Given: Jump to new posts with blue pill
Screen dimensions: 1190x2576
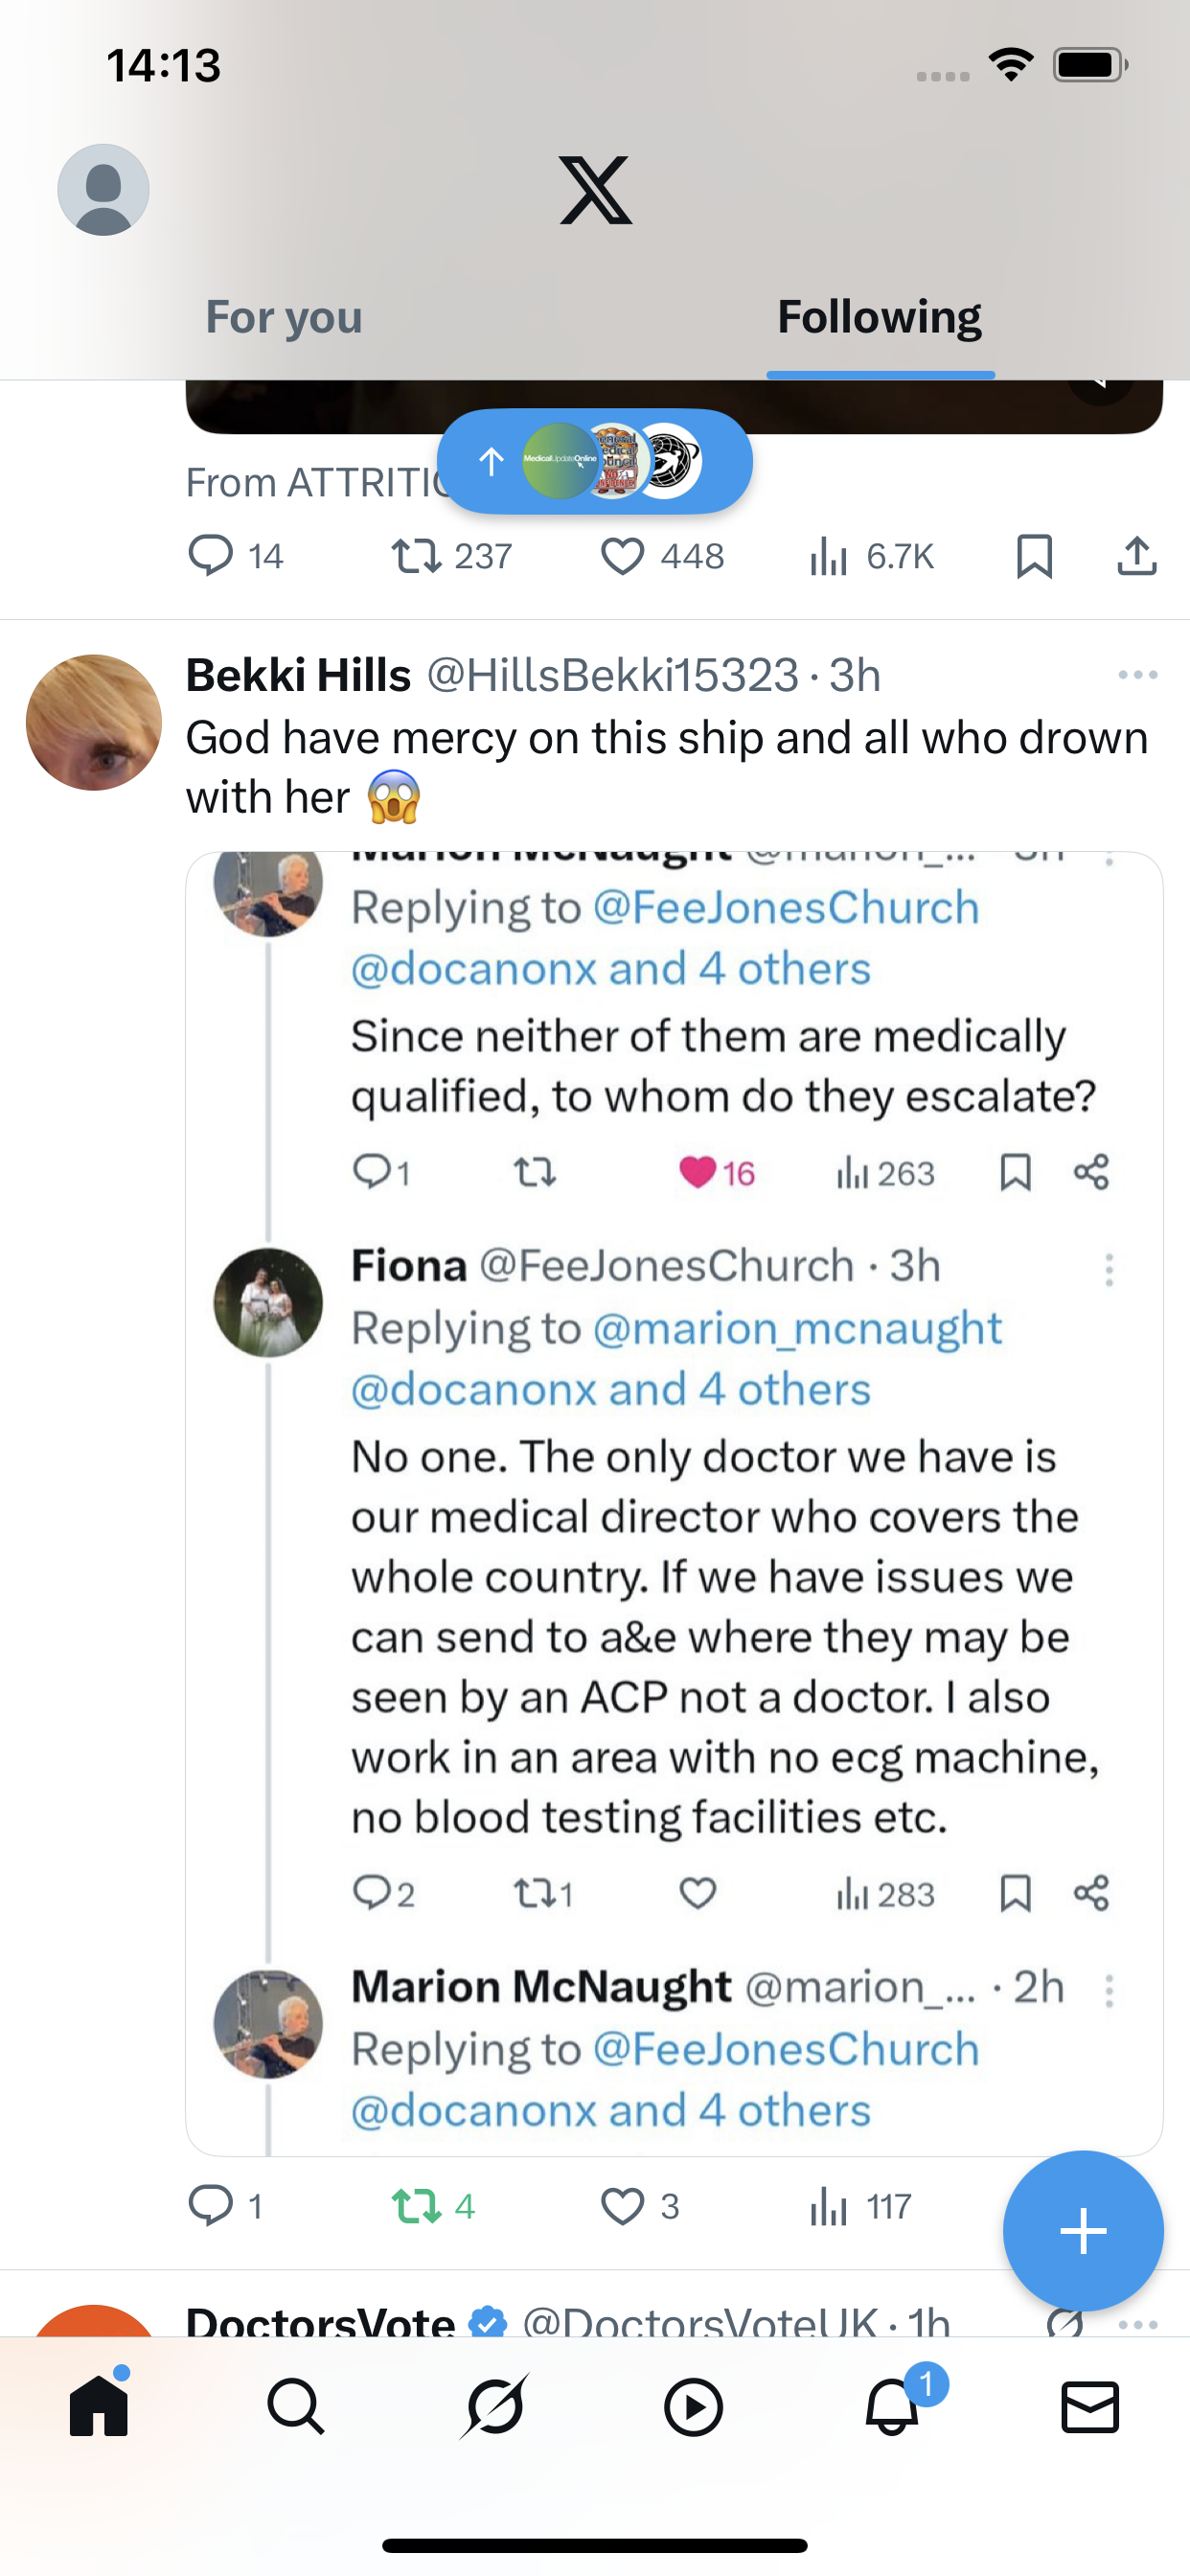Looking at the screenshot, I should (x=594, y=461).
